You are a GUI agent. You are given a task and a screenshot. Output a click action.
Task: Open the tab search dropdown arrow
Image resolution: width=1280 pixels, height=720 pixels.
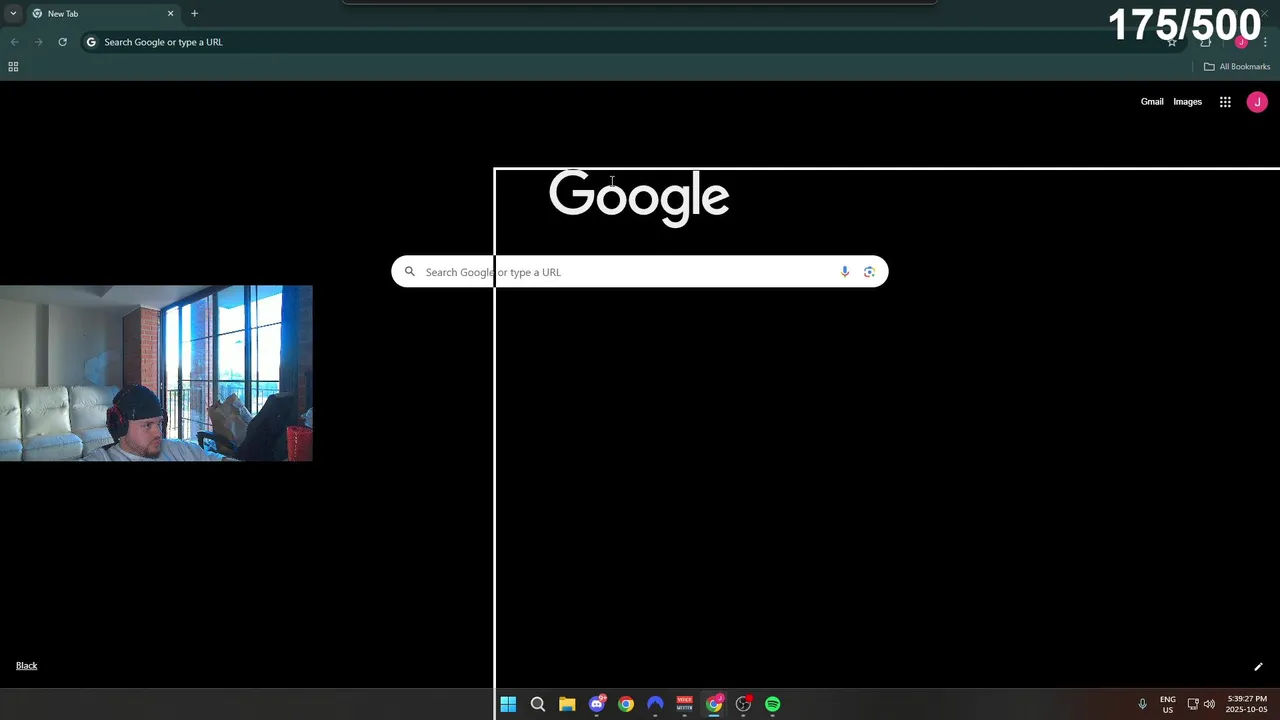13,13
